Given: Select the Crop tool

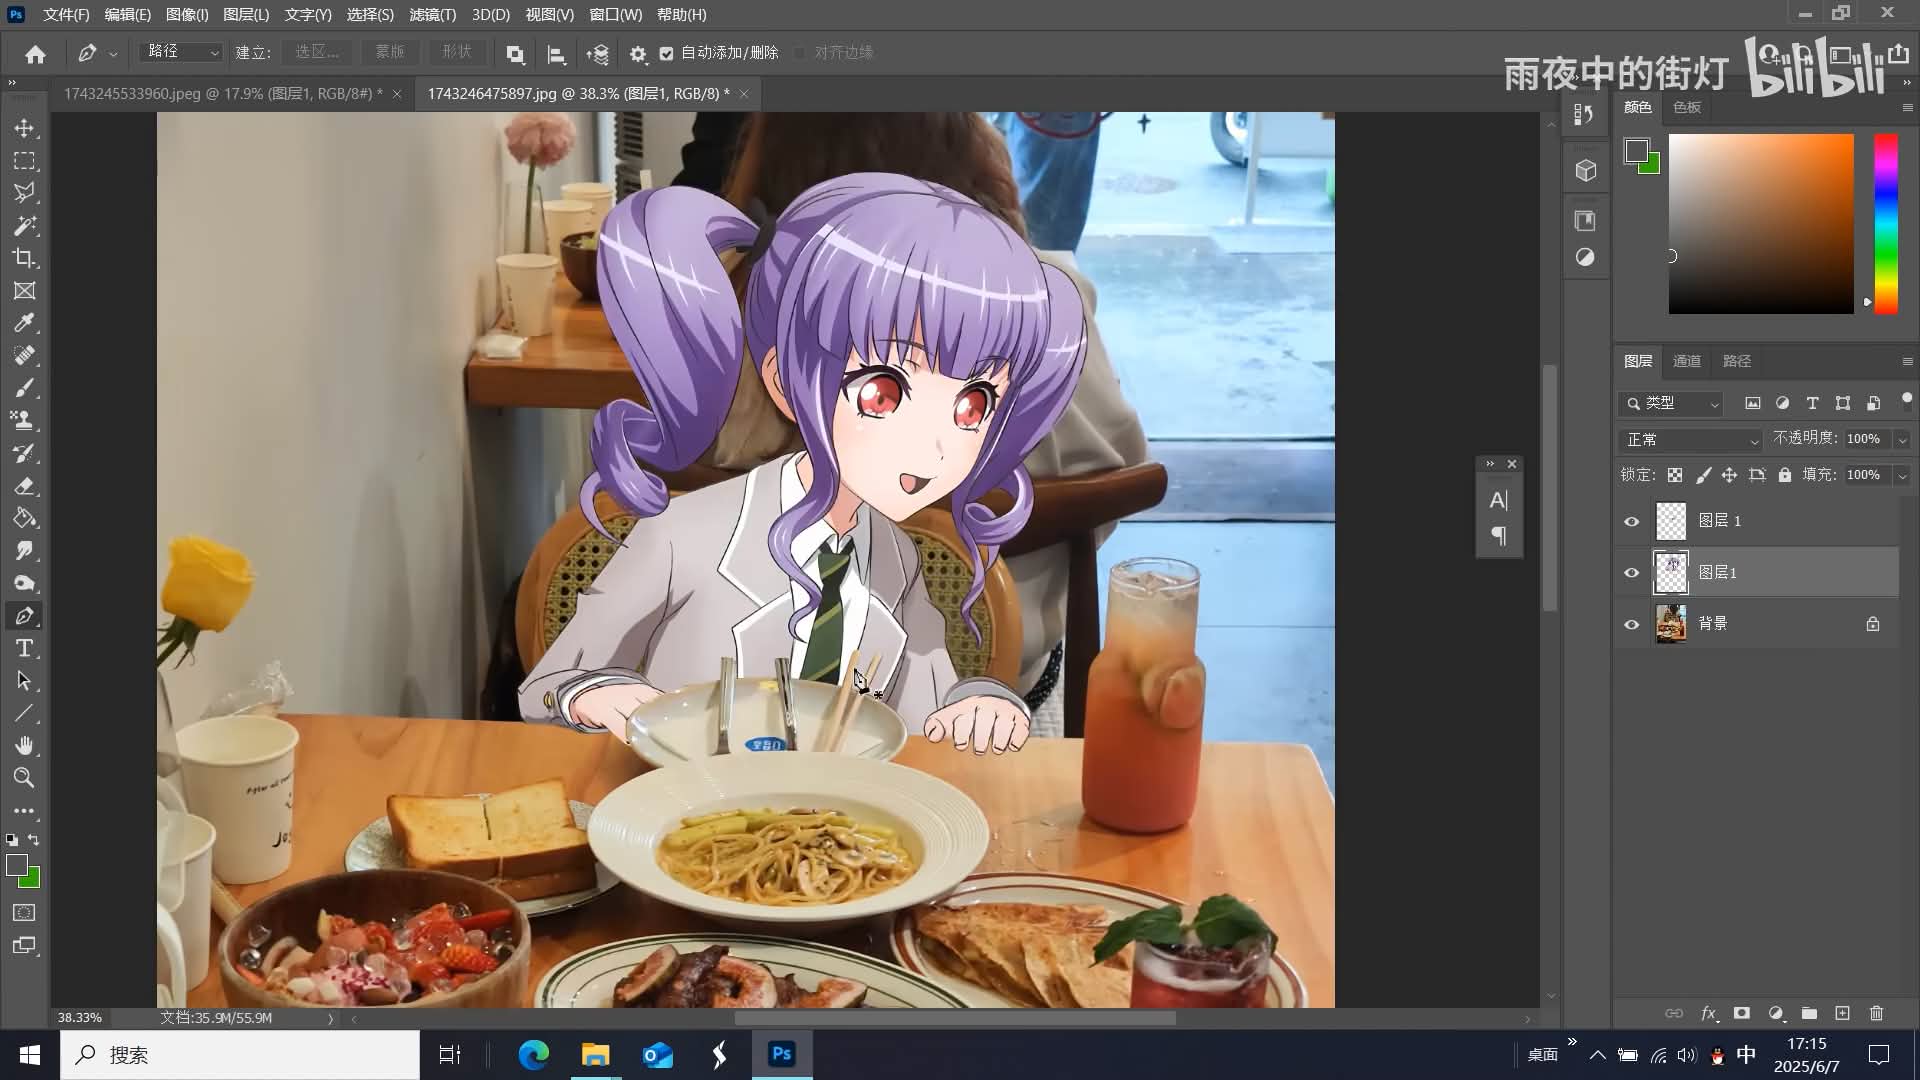Looking at the screenshot, I should [x=24, y=258].
